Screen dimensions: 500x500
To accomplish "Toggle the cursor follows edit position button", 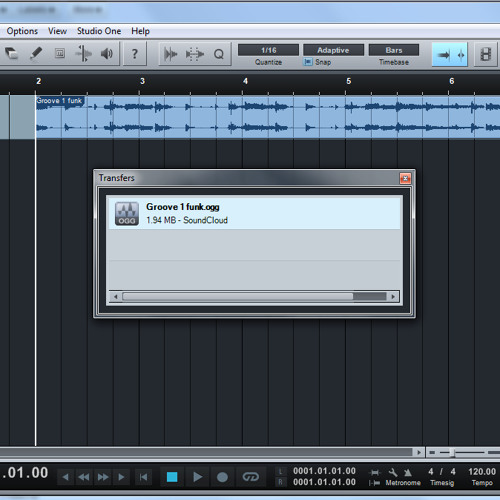I will [x=461, y=55].
